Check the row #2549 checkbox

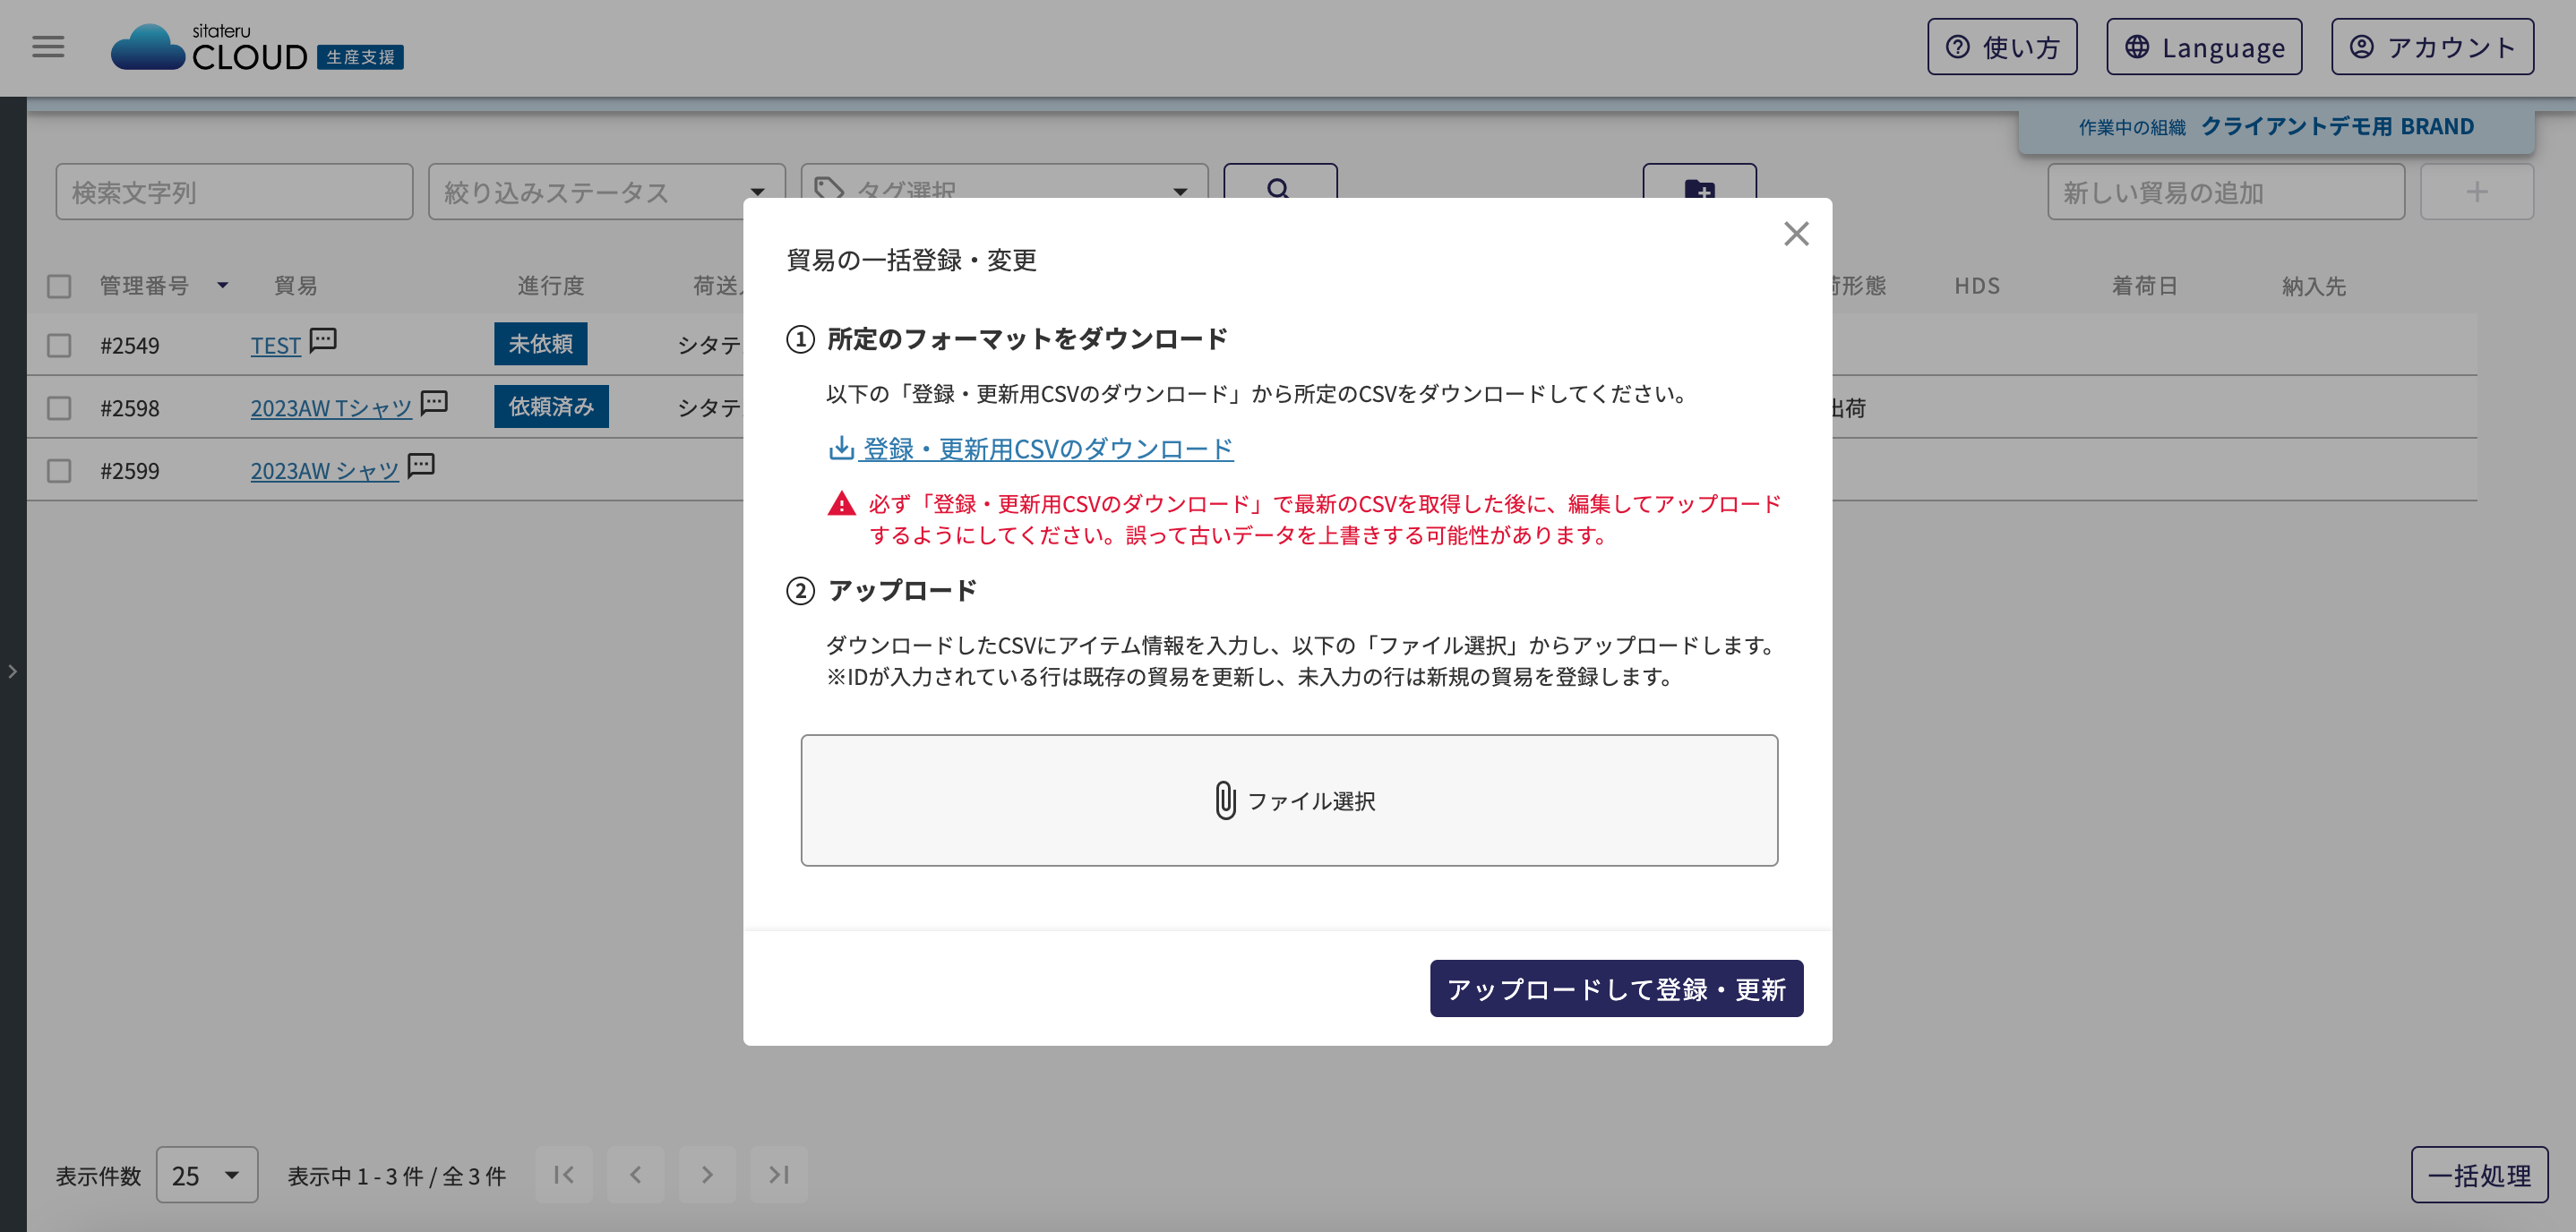pyautogui.click(x=59, y=345)
